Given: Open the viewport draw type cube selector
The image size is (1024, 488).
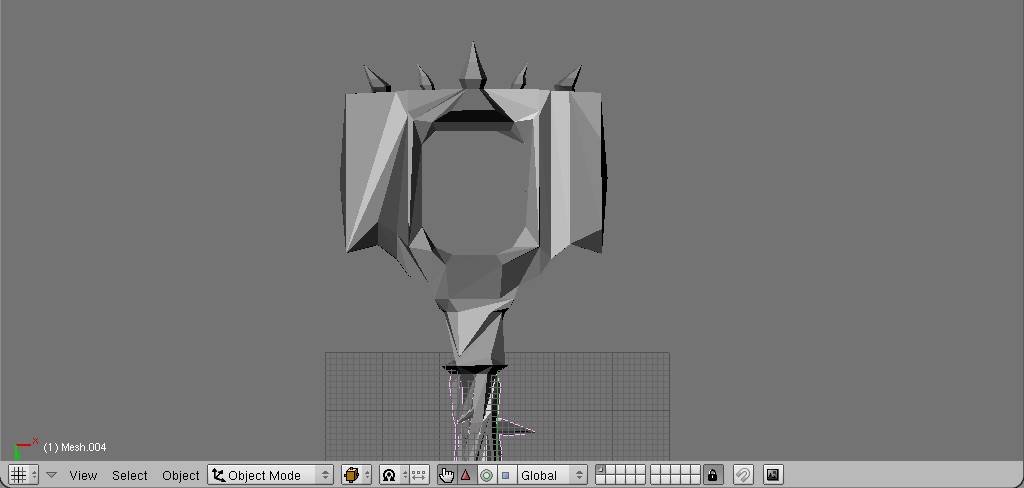Looking at the screenshot, I should 356,475.
